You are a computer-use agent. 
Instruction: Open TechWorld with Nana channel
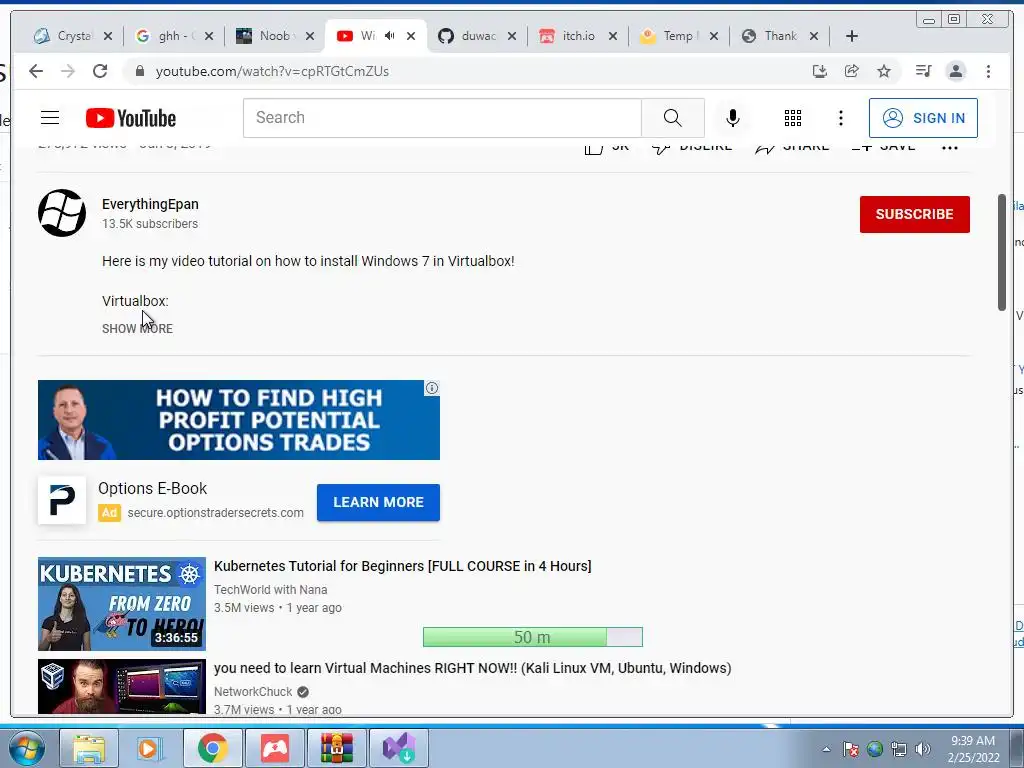coord(270,590)
